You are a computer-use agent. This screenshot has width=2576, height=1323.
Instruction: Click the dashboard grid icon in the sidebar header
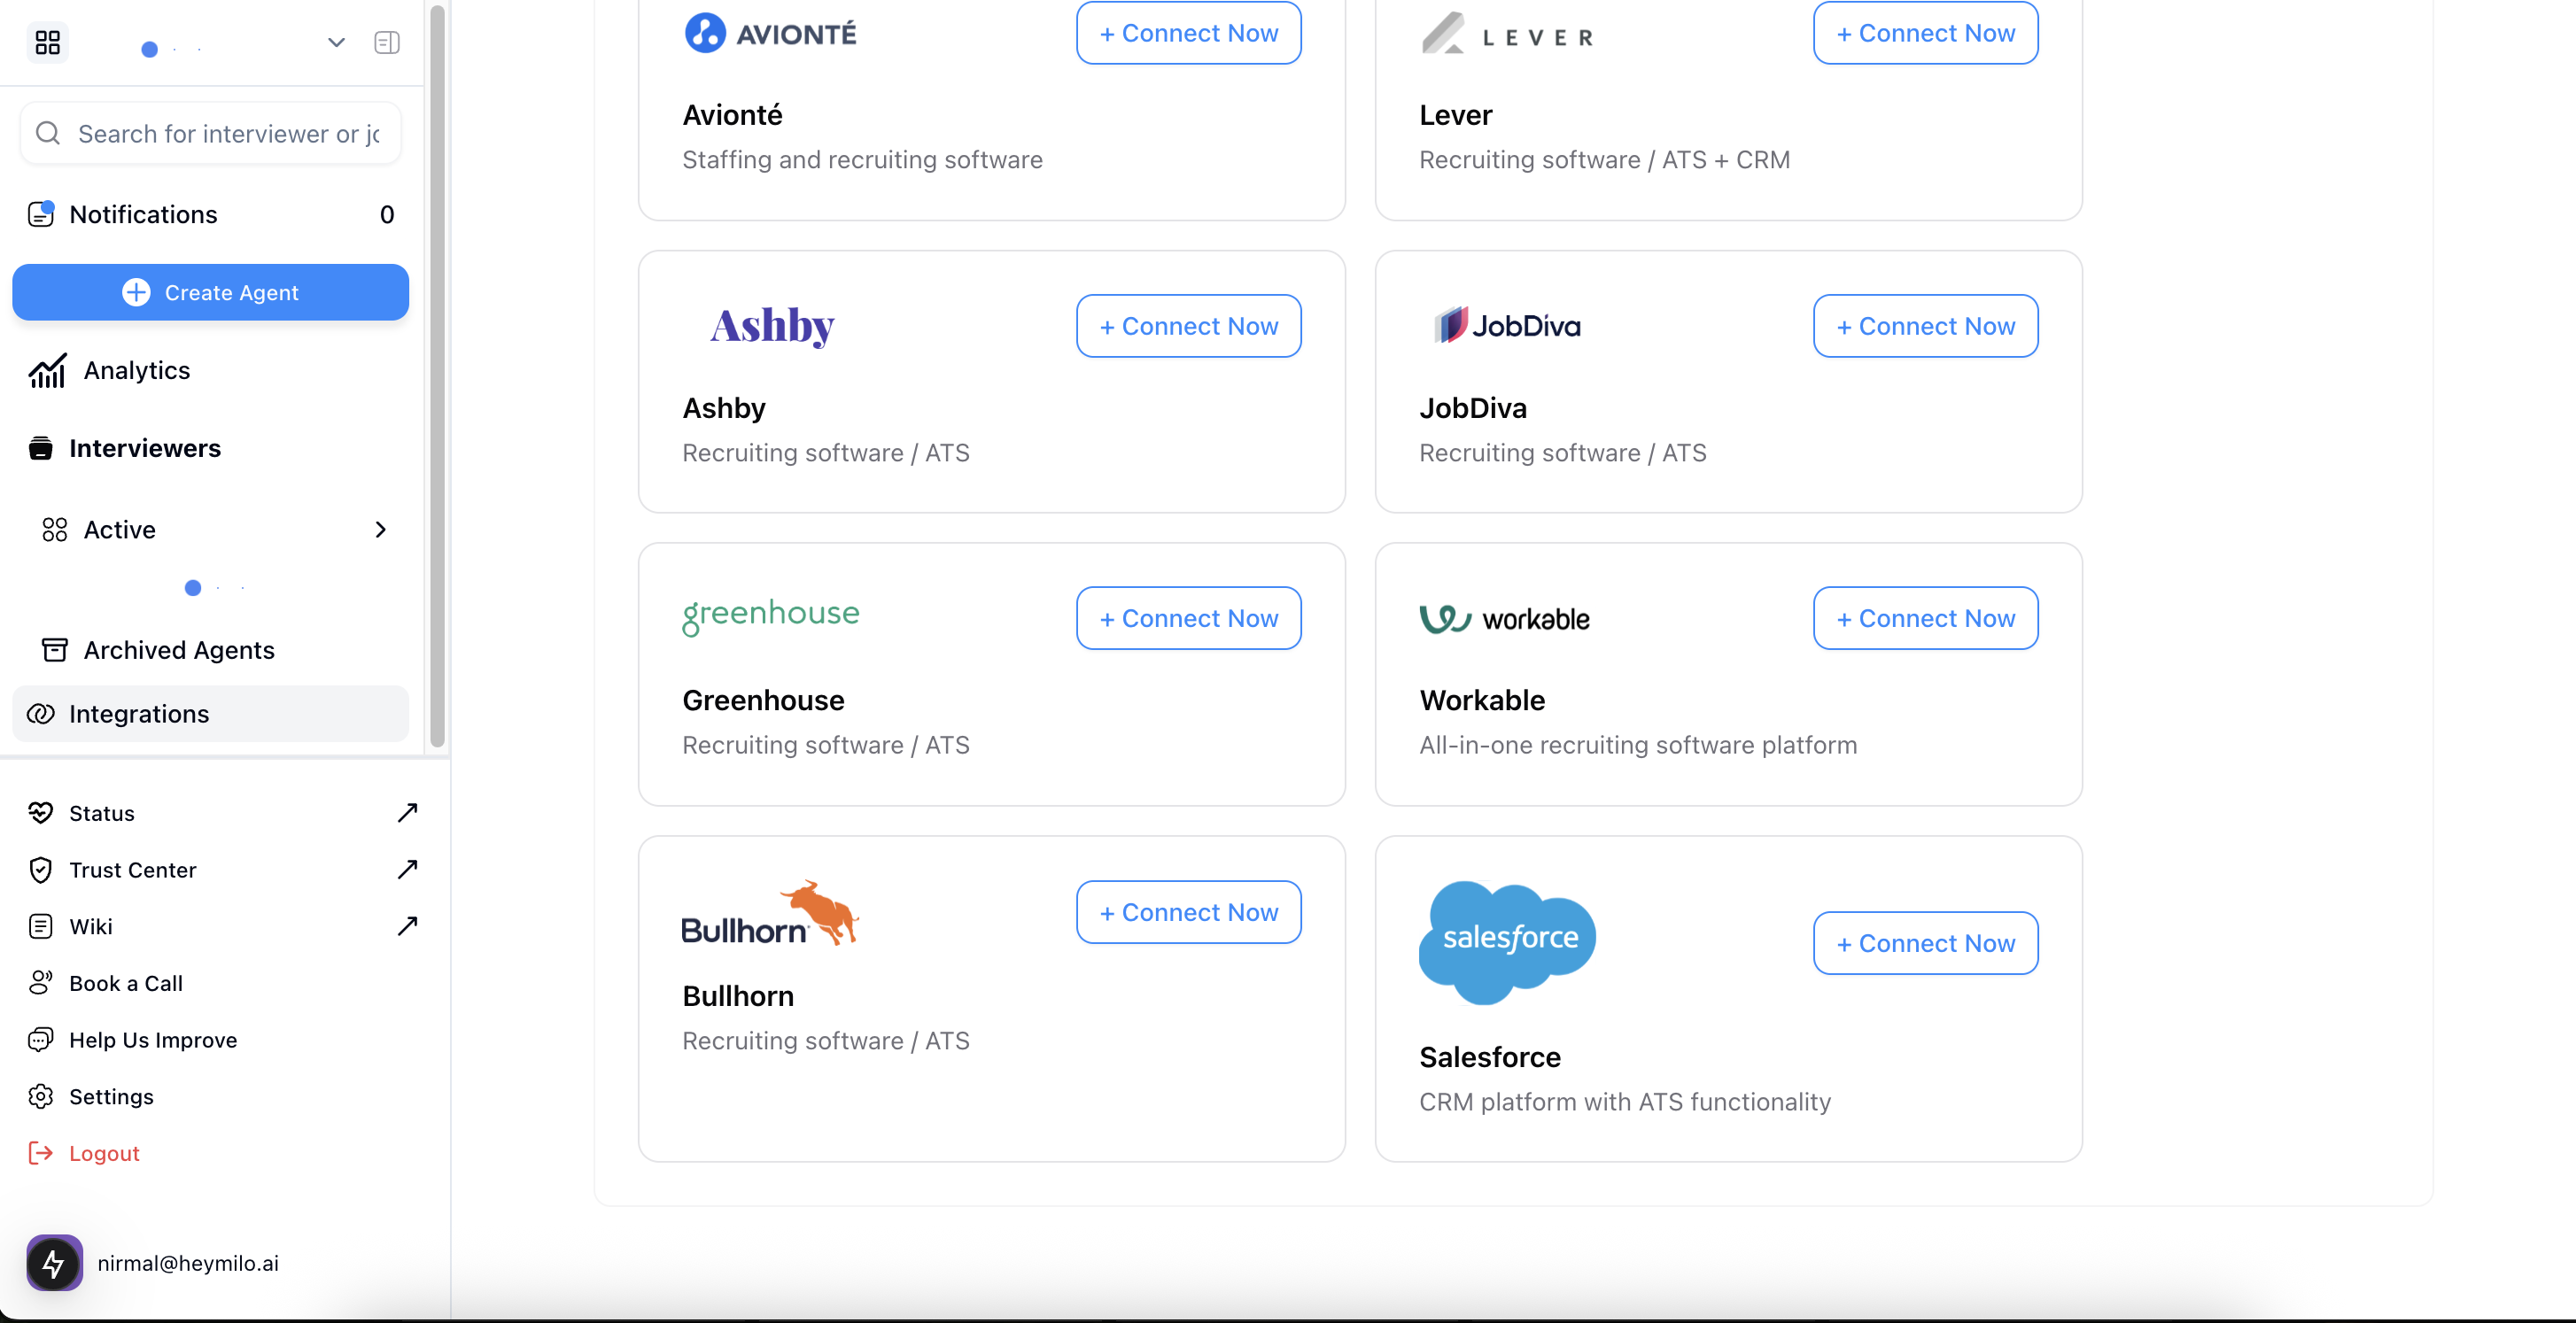pos(47,42)
